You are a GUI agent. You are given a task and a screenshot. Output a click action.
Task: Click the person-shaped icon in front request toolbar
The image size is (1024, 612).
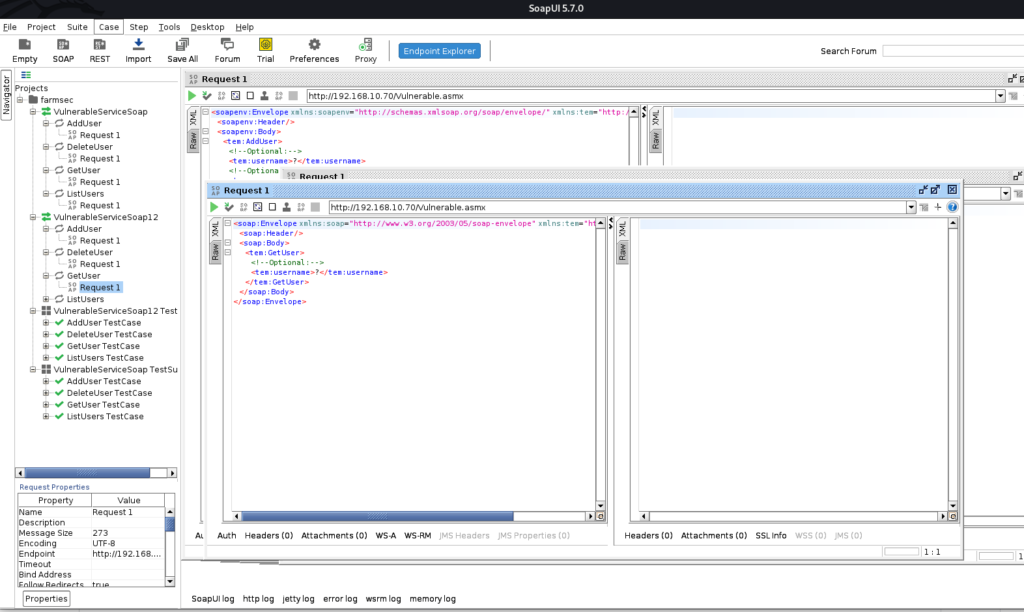[286, 207]
